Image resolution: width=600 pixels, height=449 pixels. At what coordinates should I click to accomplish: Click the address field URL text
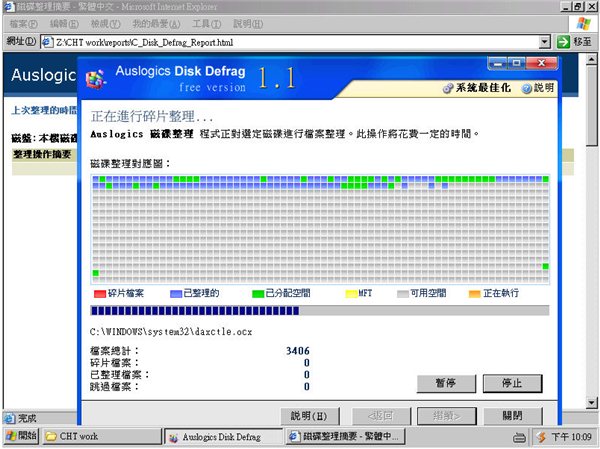145,42
